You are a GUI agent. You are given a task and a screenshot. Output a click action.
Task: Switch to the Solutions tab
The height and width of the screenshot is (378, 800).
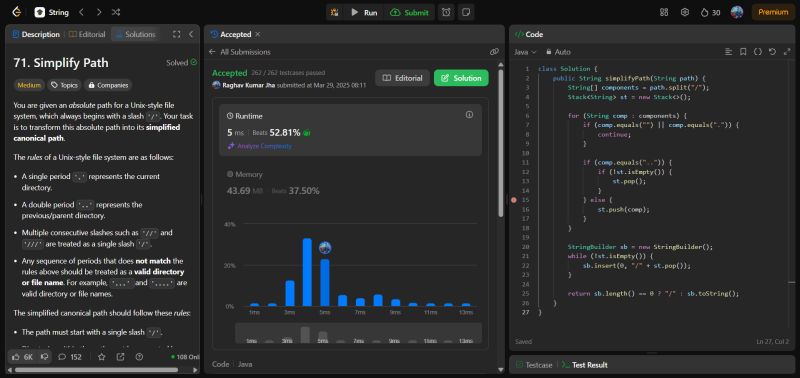coord(136,34)
